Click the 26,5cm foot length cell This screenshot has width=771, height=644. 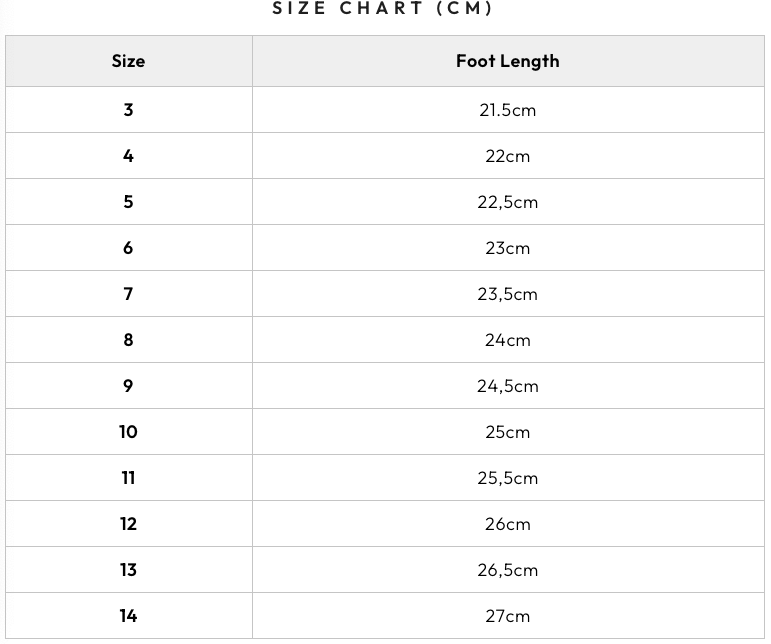click(508, 569)
